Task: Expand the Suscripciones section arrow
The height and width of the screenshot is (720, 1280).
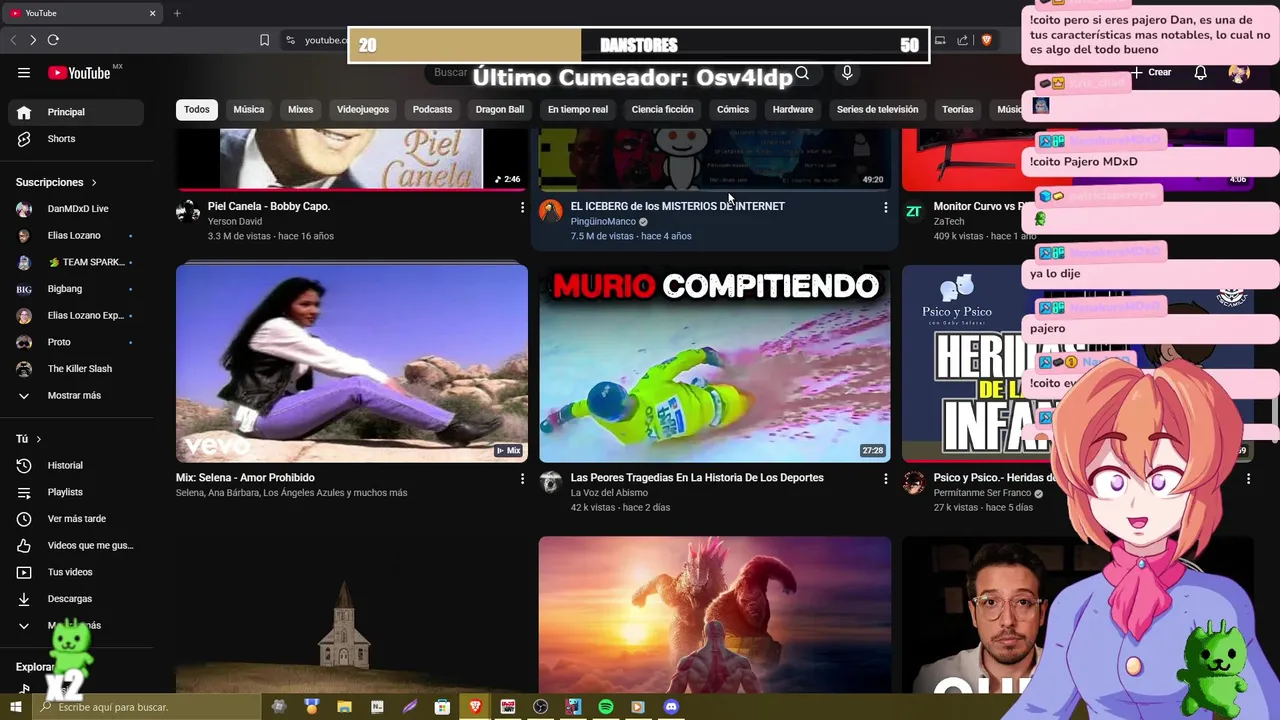Action: point(94,183)
